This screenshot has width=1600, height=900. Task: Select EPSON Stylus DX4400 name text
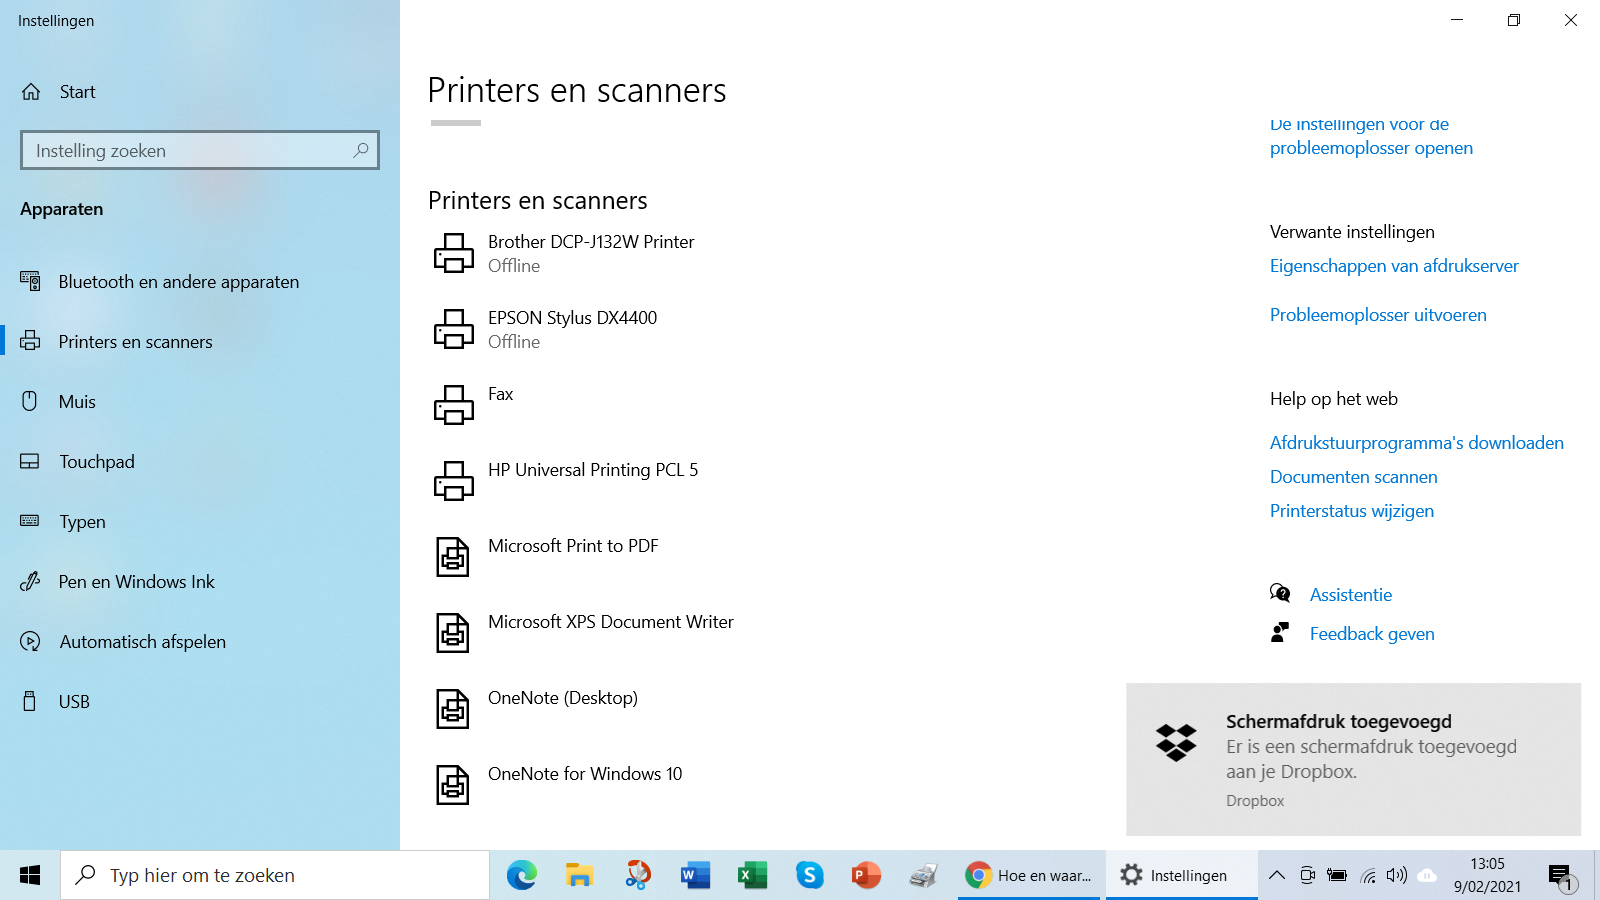coord(573,318)
